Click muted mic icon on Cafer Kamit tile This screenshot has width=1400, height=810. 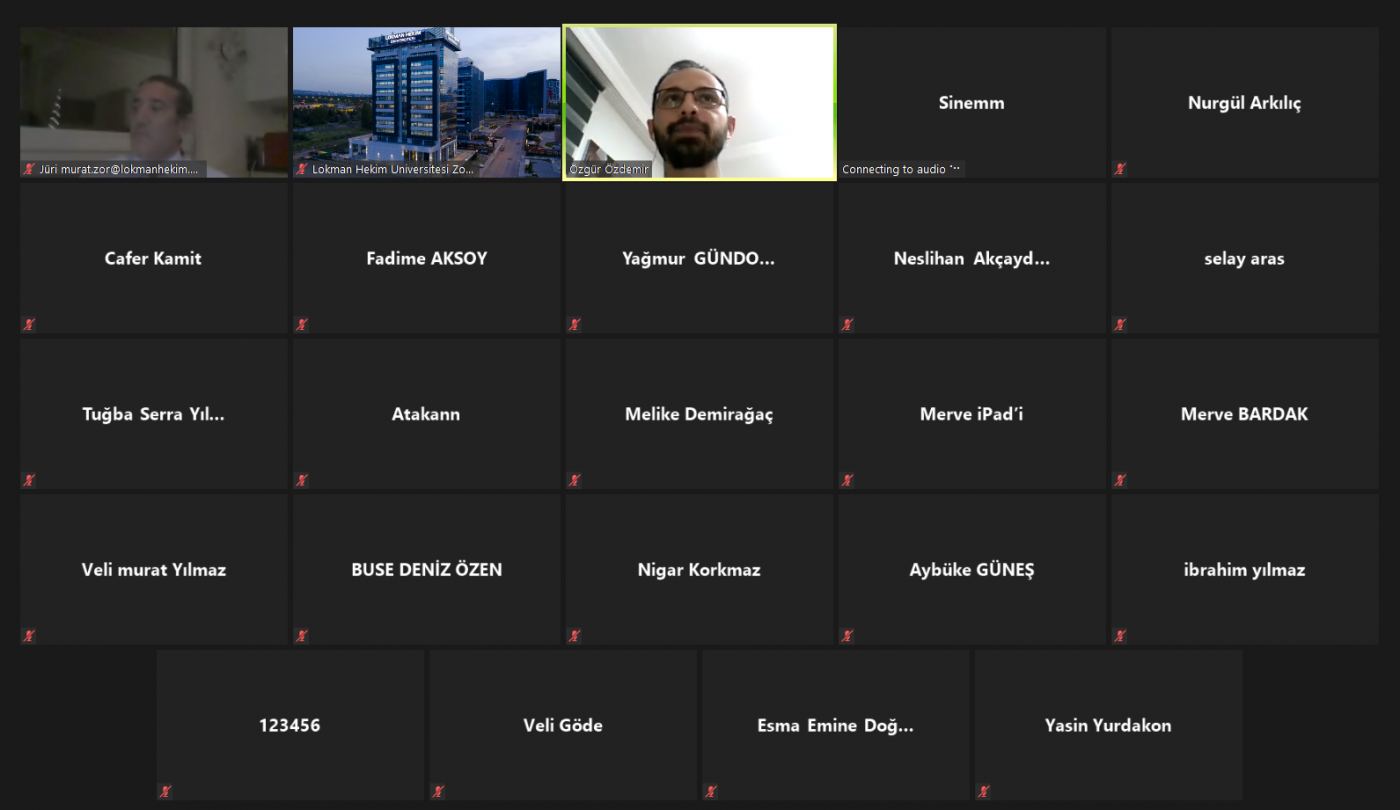click(29, 324)
